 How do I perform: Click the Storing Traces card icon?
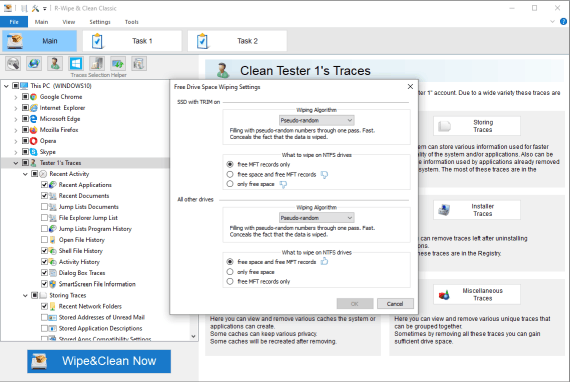pos(444,126)
